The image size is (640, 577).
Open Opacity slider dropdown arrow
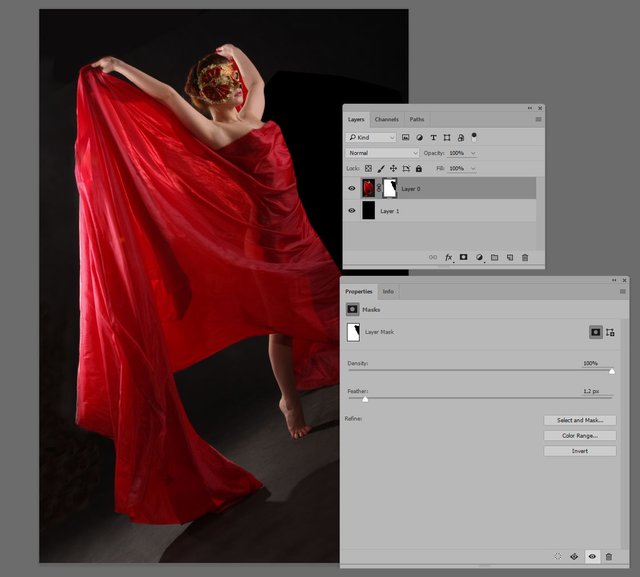click(473, 153)
